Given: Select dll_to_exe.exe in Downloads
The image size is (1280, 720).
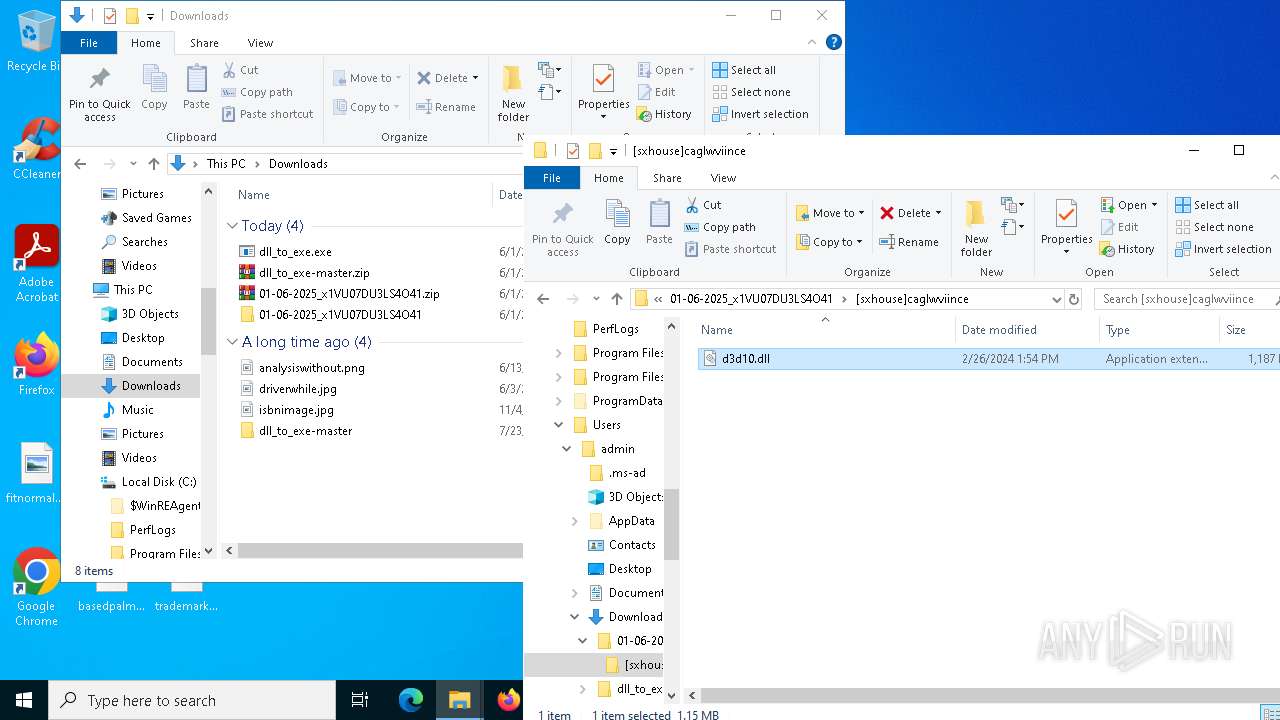Looking at the screenshot, I should (295, 252).
